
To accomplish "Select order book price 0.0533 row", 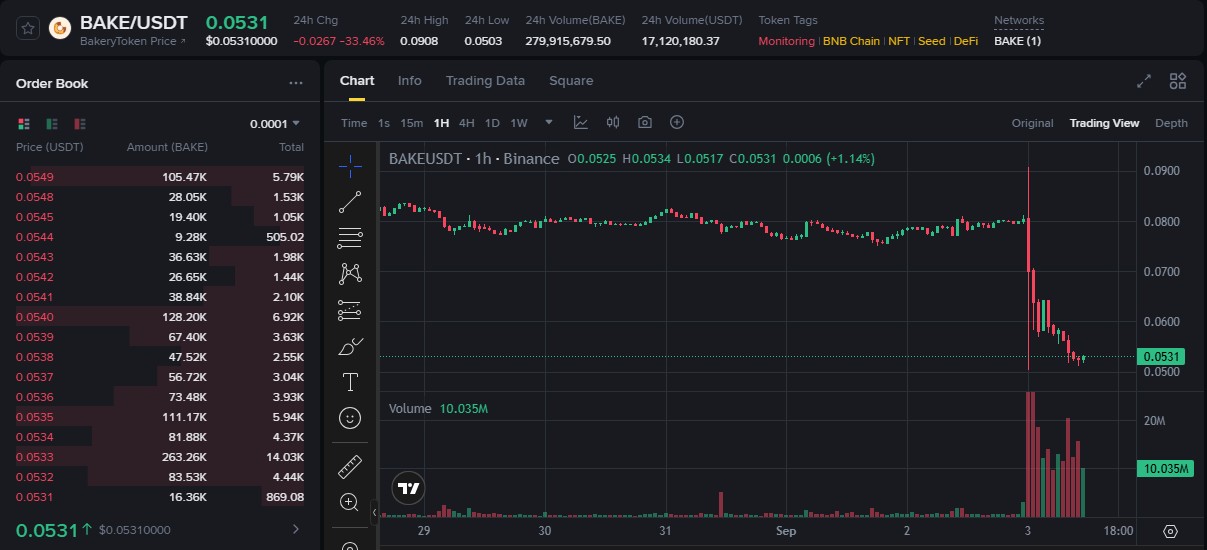I will click(160, 457).
